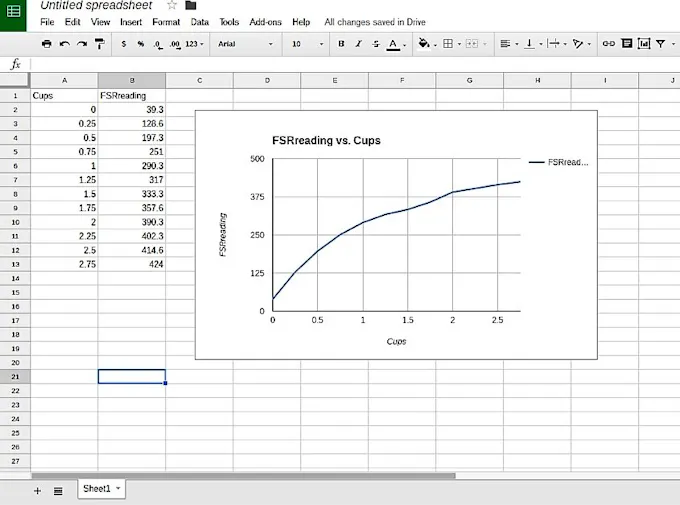Open vertical align options
The image size is (680, 505).
[x=529, y=44]
